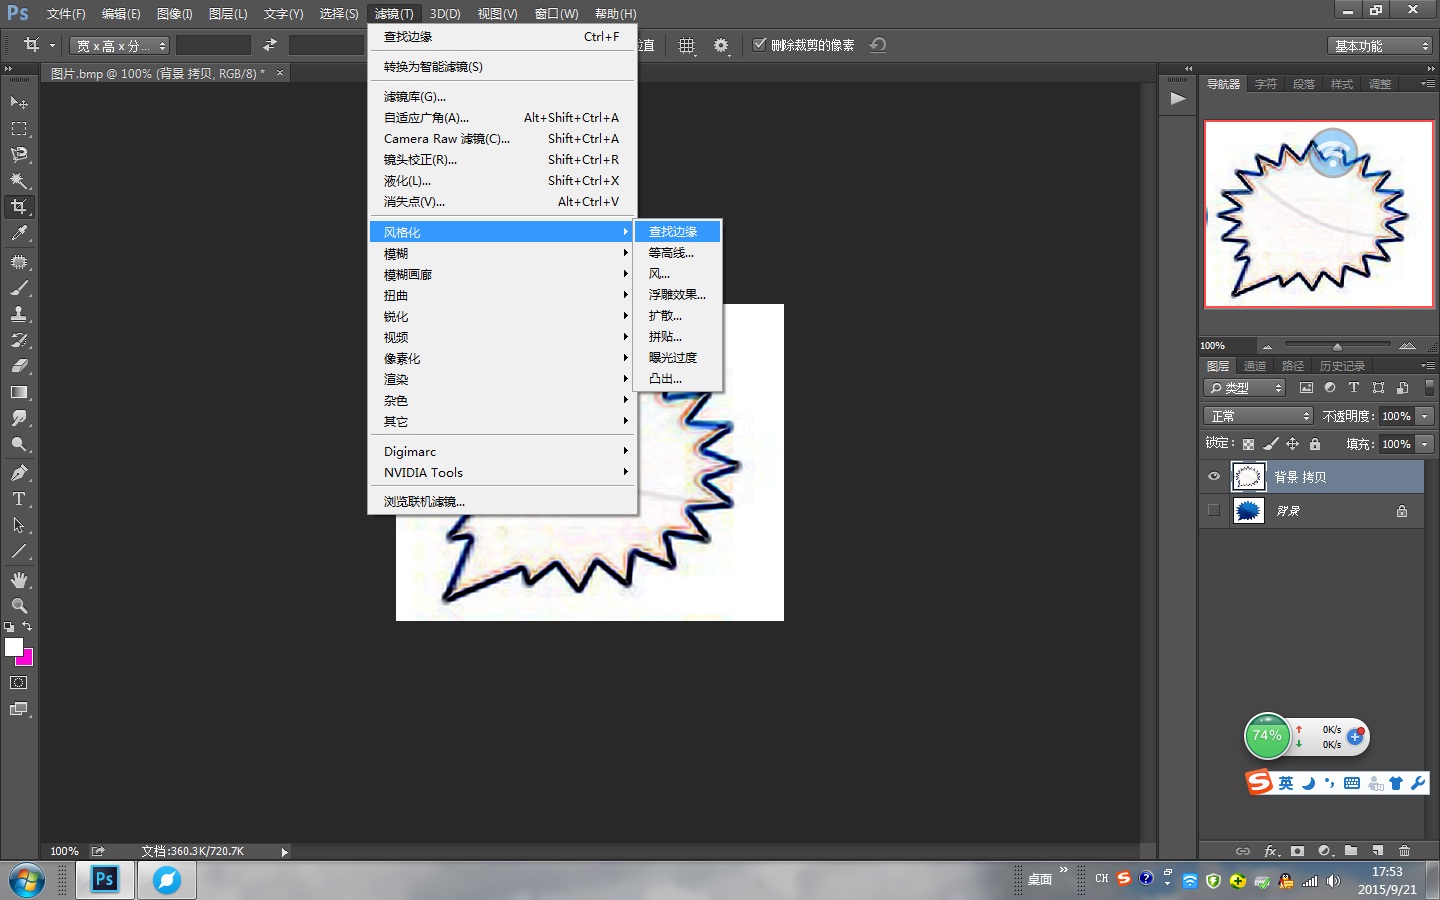Toggle 删除裁剪的像素 checkbox
The image size is (1440, 900).
[x=759, y=44]
